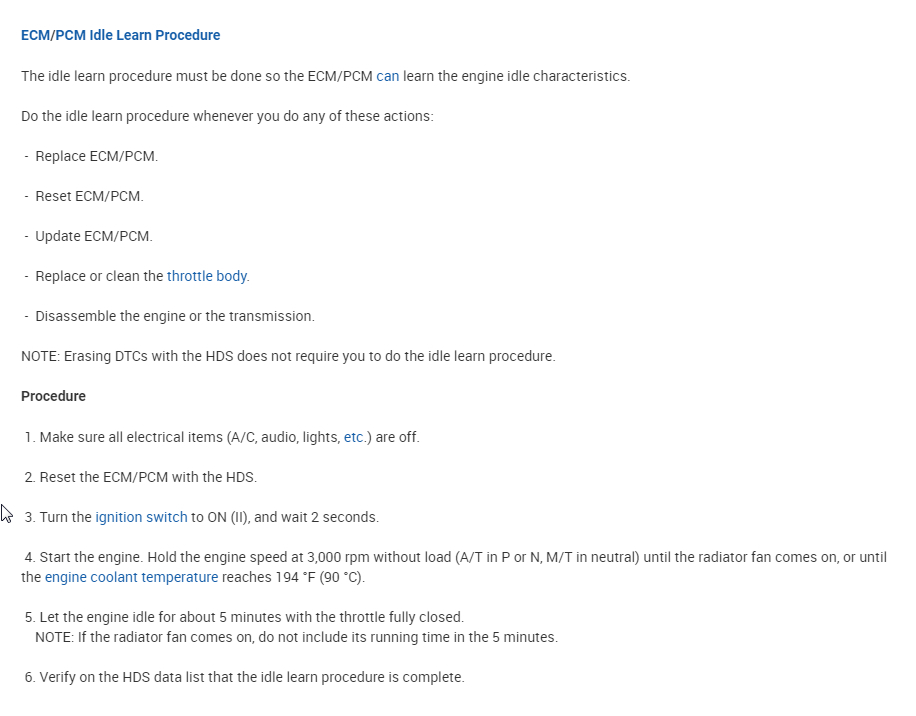Image resolution: width=916 pixels, height=716 pixels.
Task: Click the "Update ECM/PCM." list item
Action: coord(93,236)
